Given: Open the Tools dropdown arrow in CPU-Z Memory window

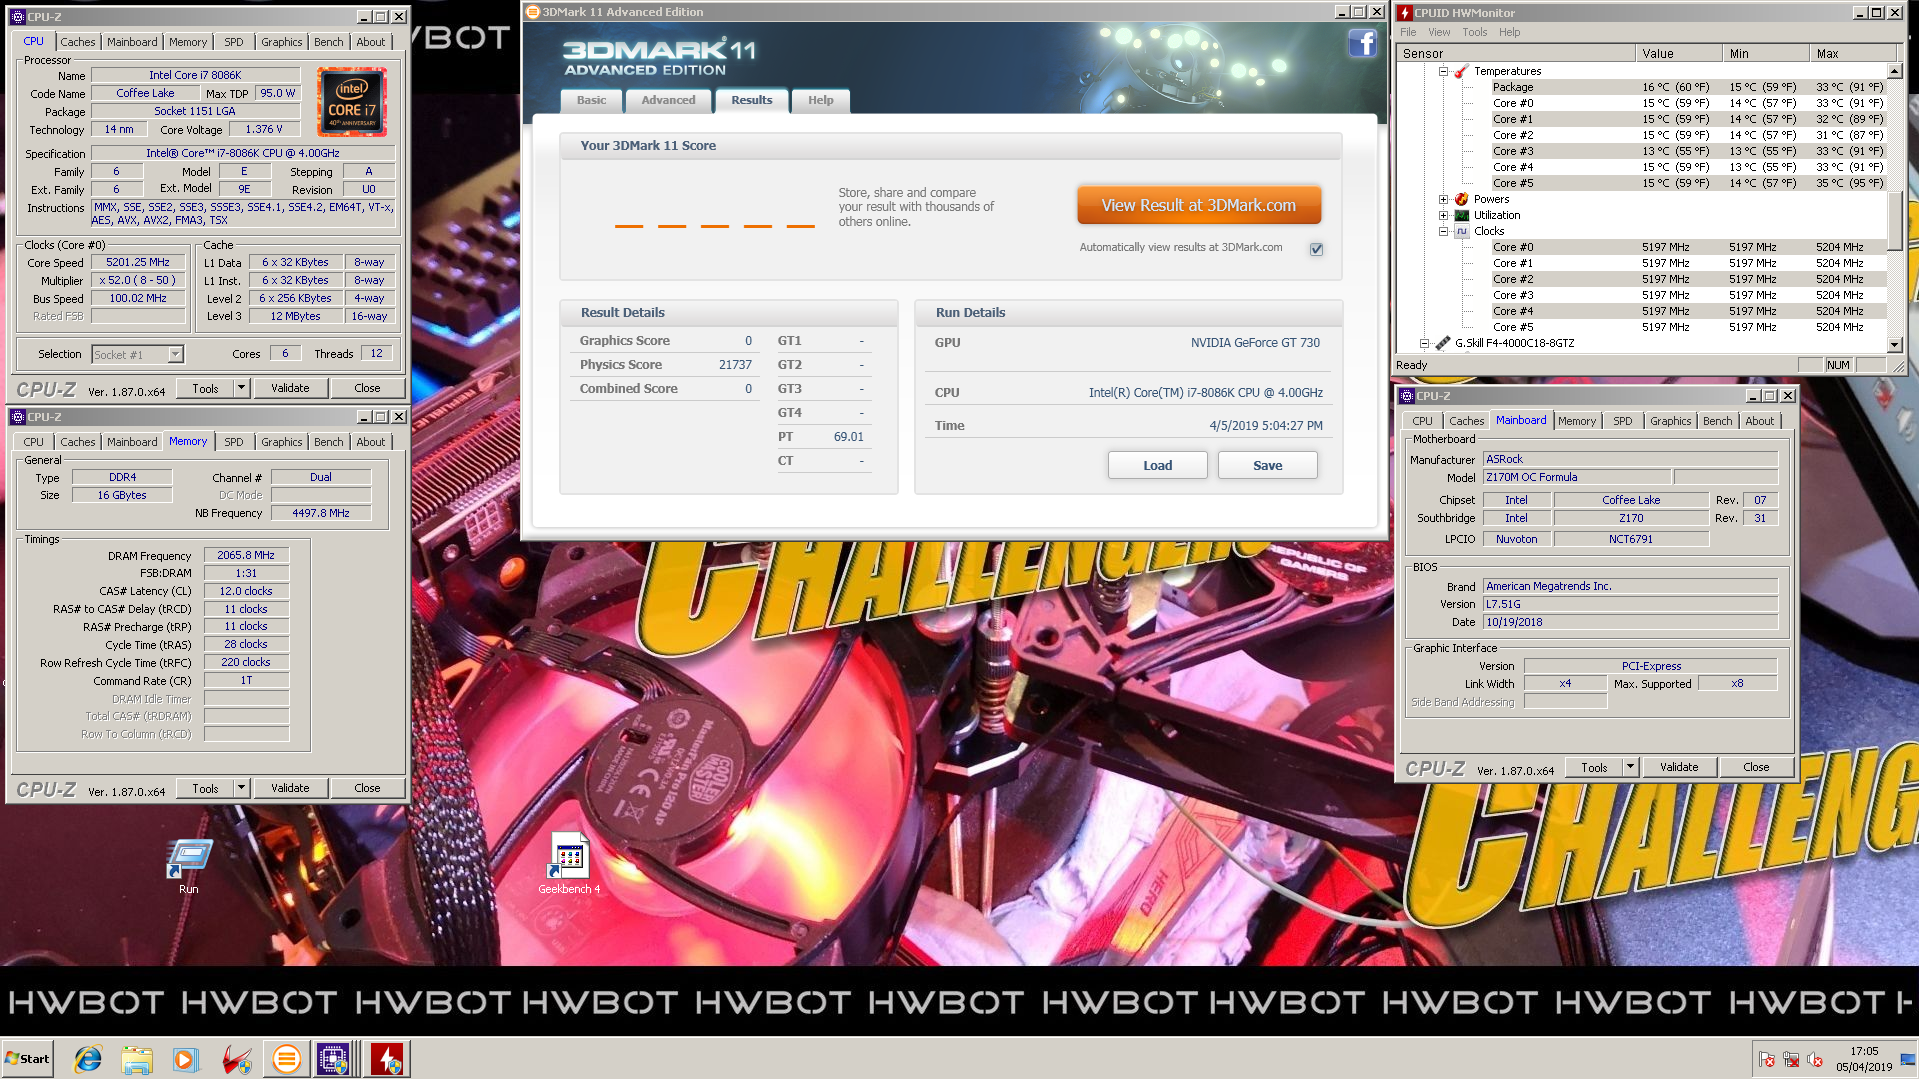Looking at the screenshot, I should (x=241, y=788).
